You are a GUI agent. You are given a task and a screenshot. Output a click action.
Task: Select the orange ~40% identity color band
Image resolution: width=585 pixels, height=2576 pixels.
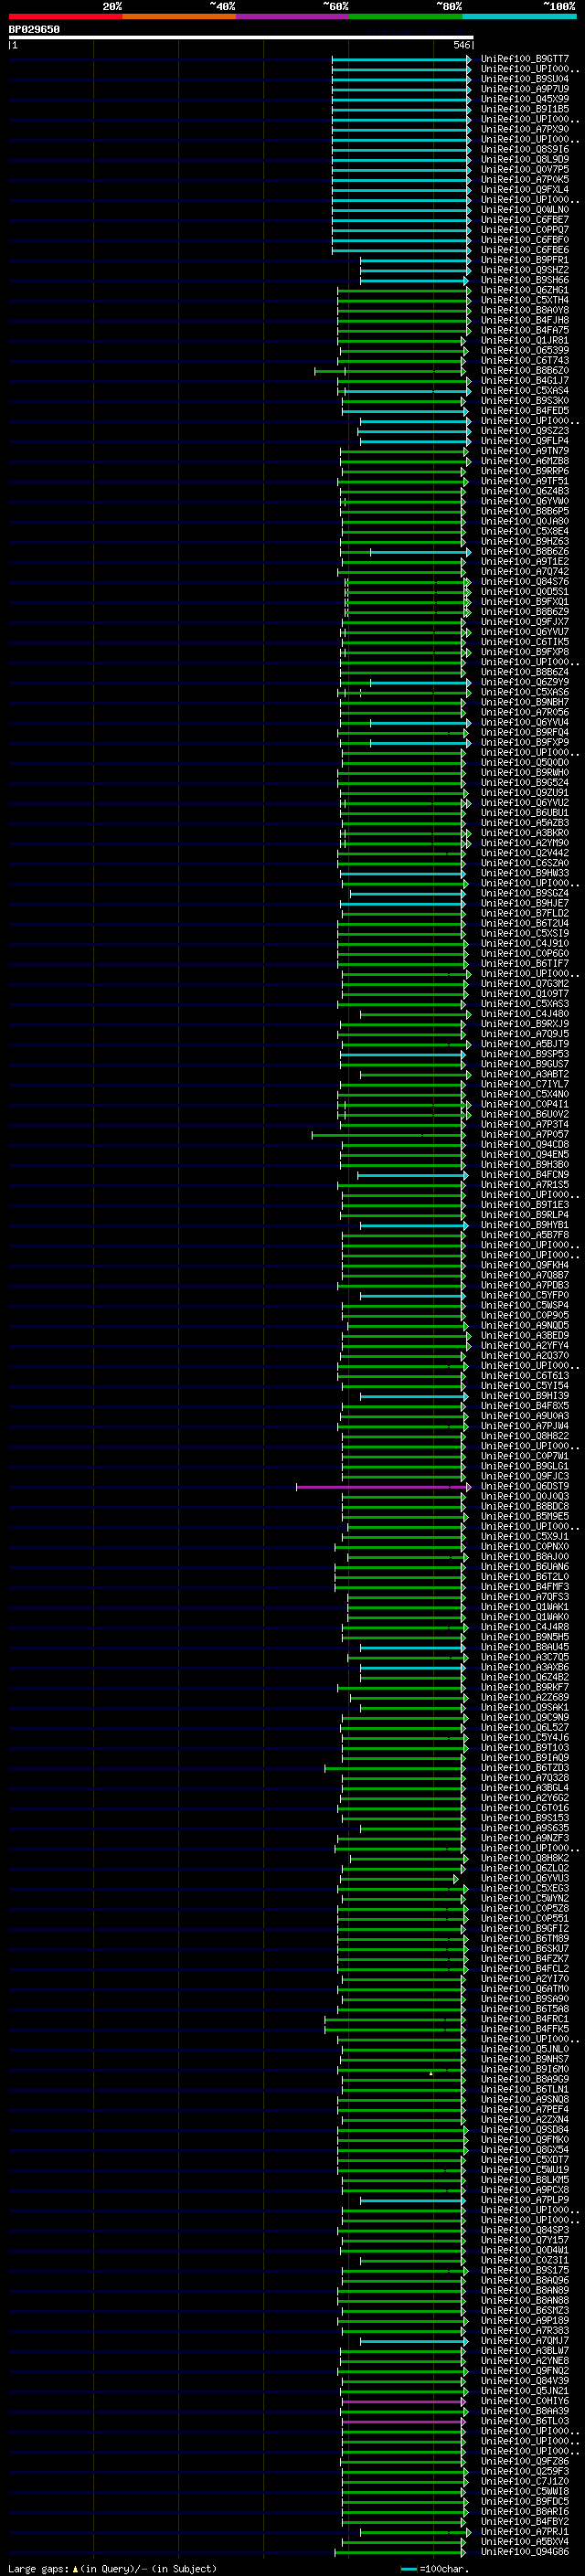[x=179, y=16]
